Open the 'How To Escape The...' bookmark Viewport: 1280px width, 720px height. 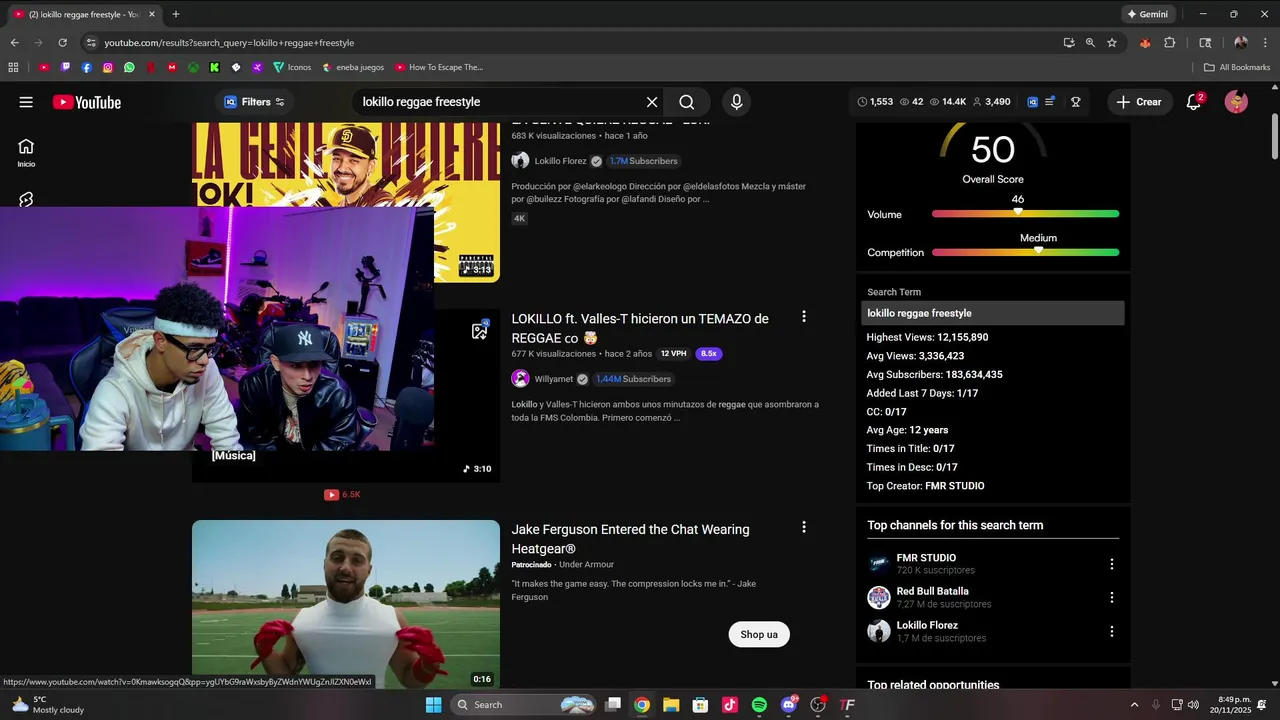439,67
